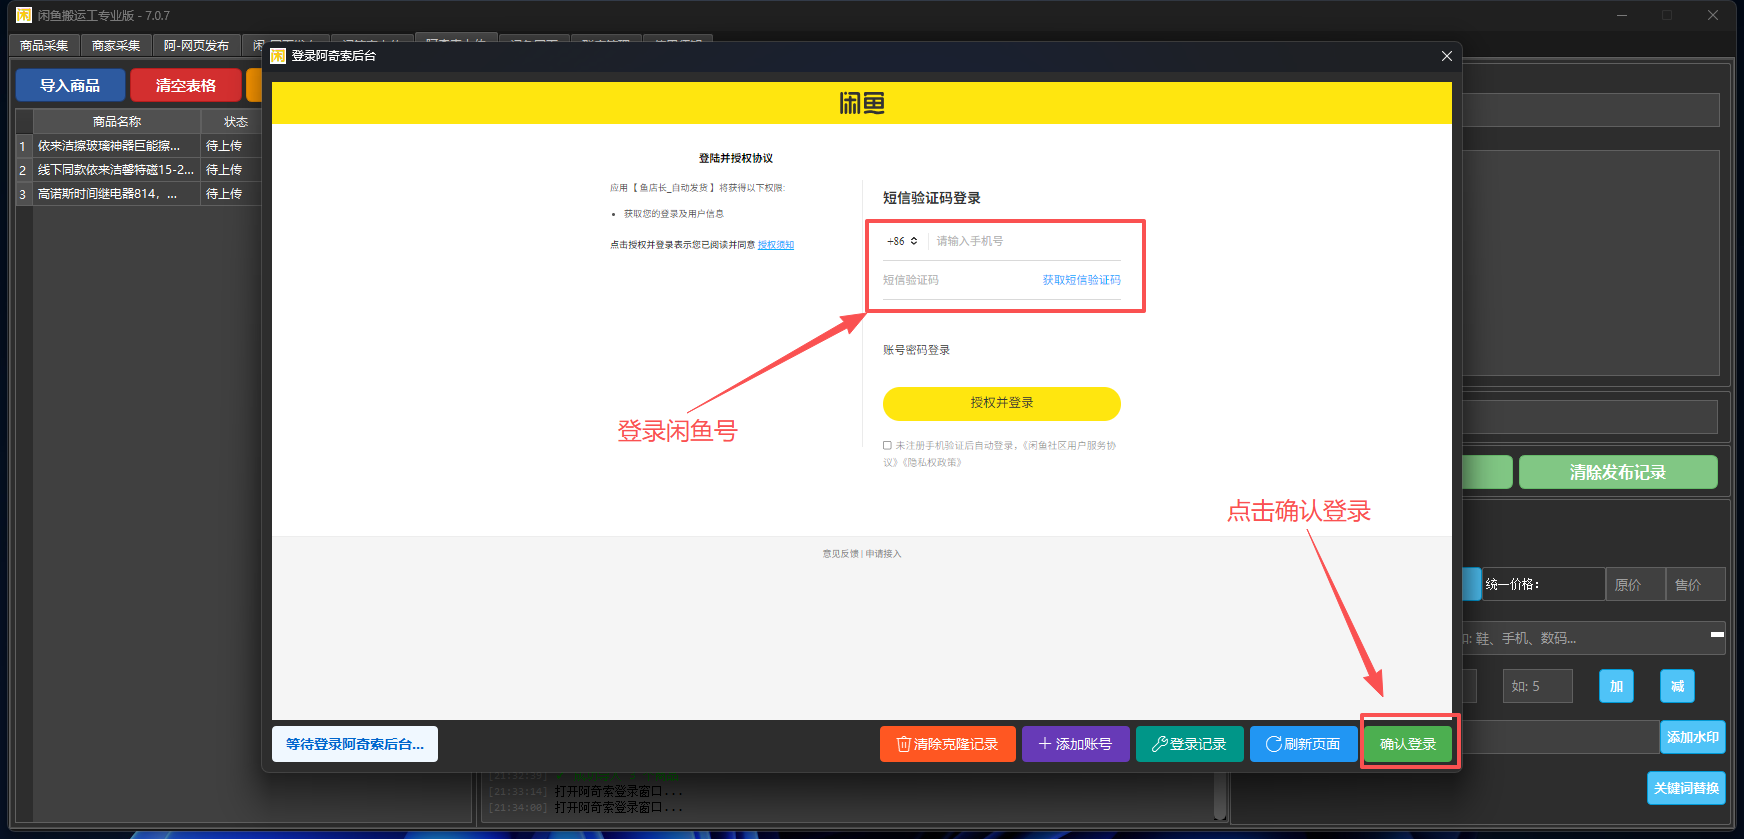
Task: Switch to the 商品采集 tab
Action: tap(44, 46)
